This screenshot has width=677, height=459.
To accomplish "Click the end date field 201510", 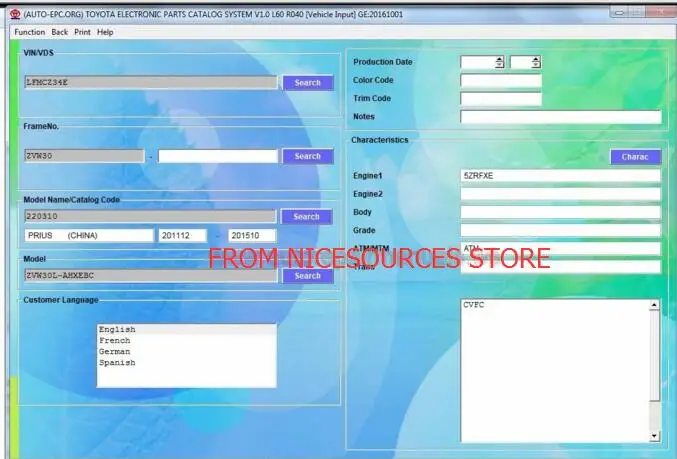I will 252,235.
